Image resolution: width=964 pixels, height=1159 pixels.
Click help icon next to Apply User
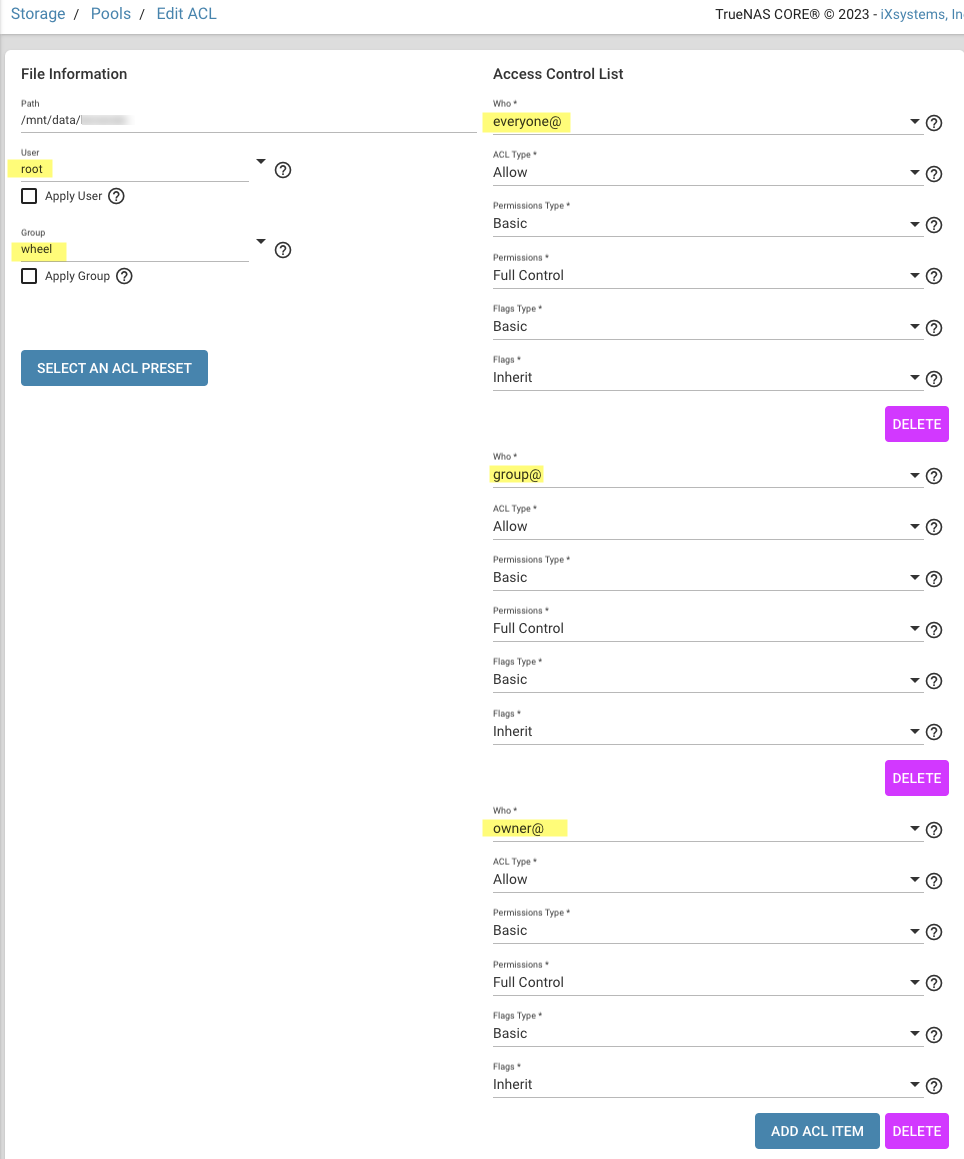pos(116,196)
